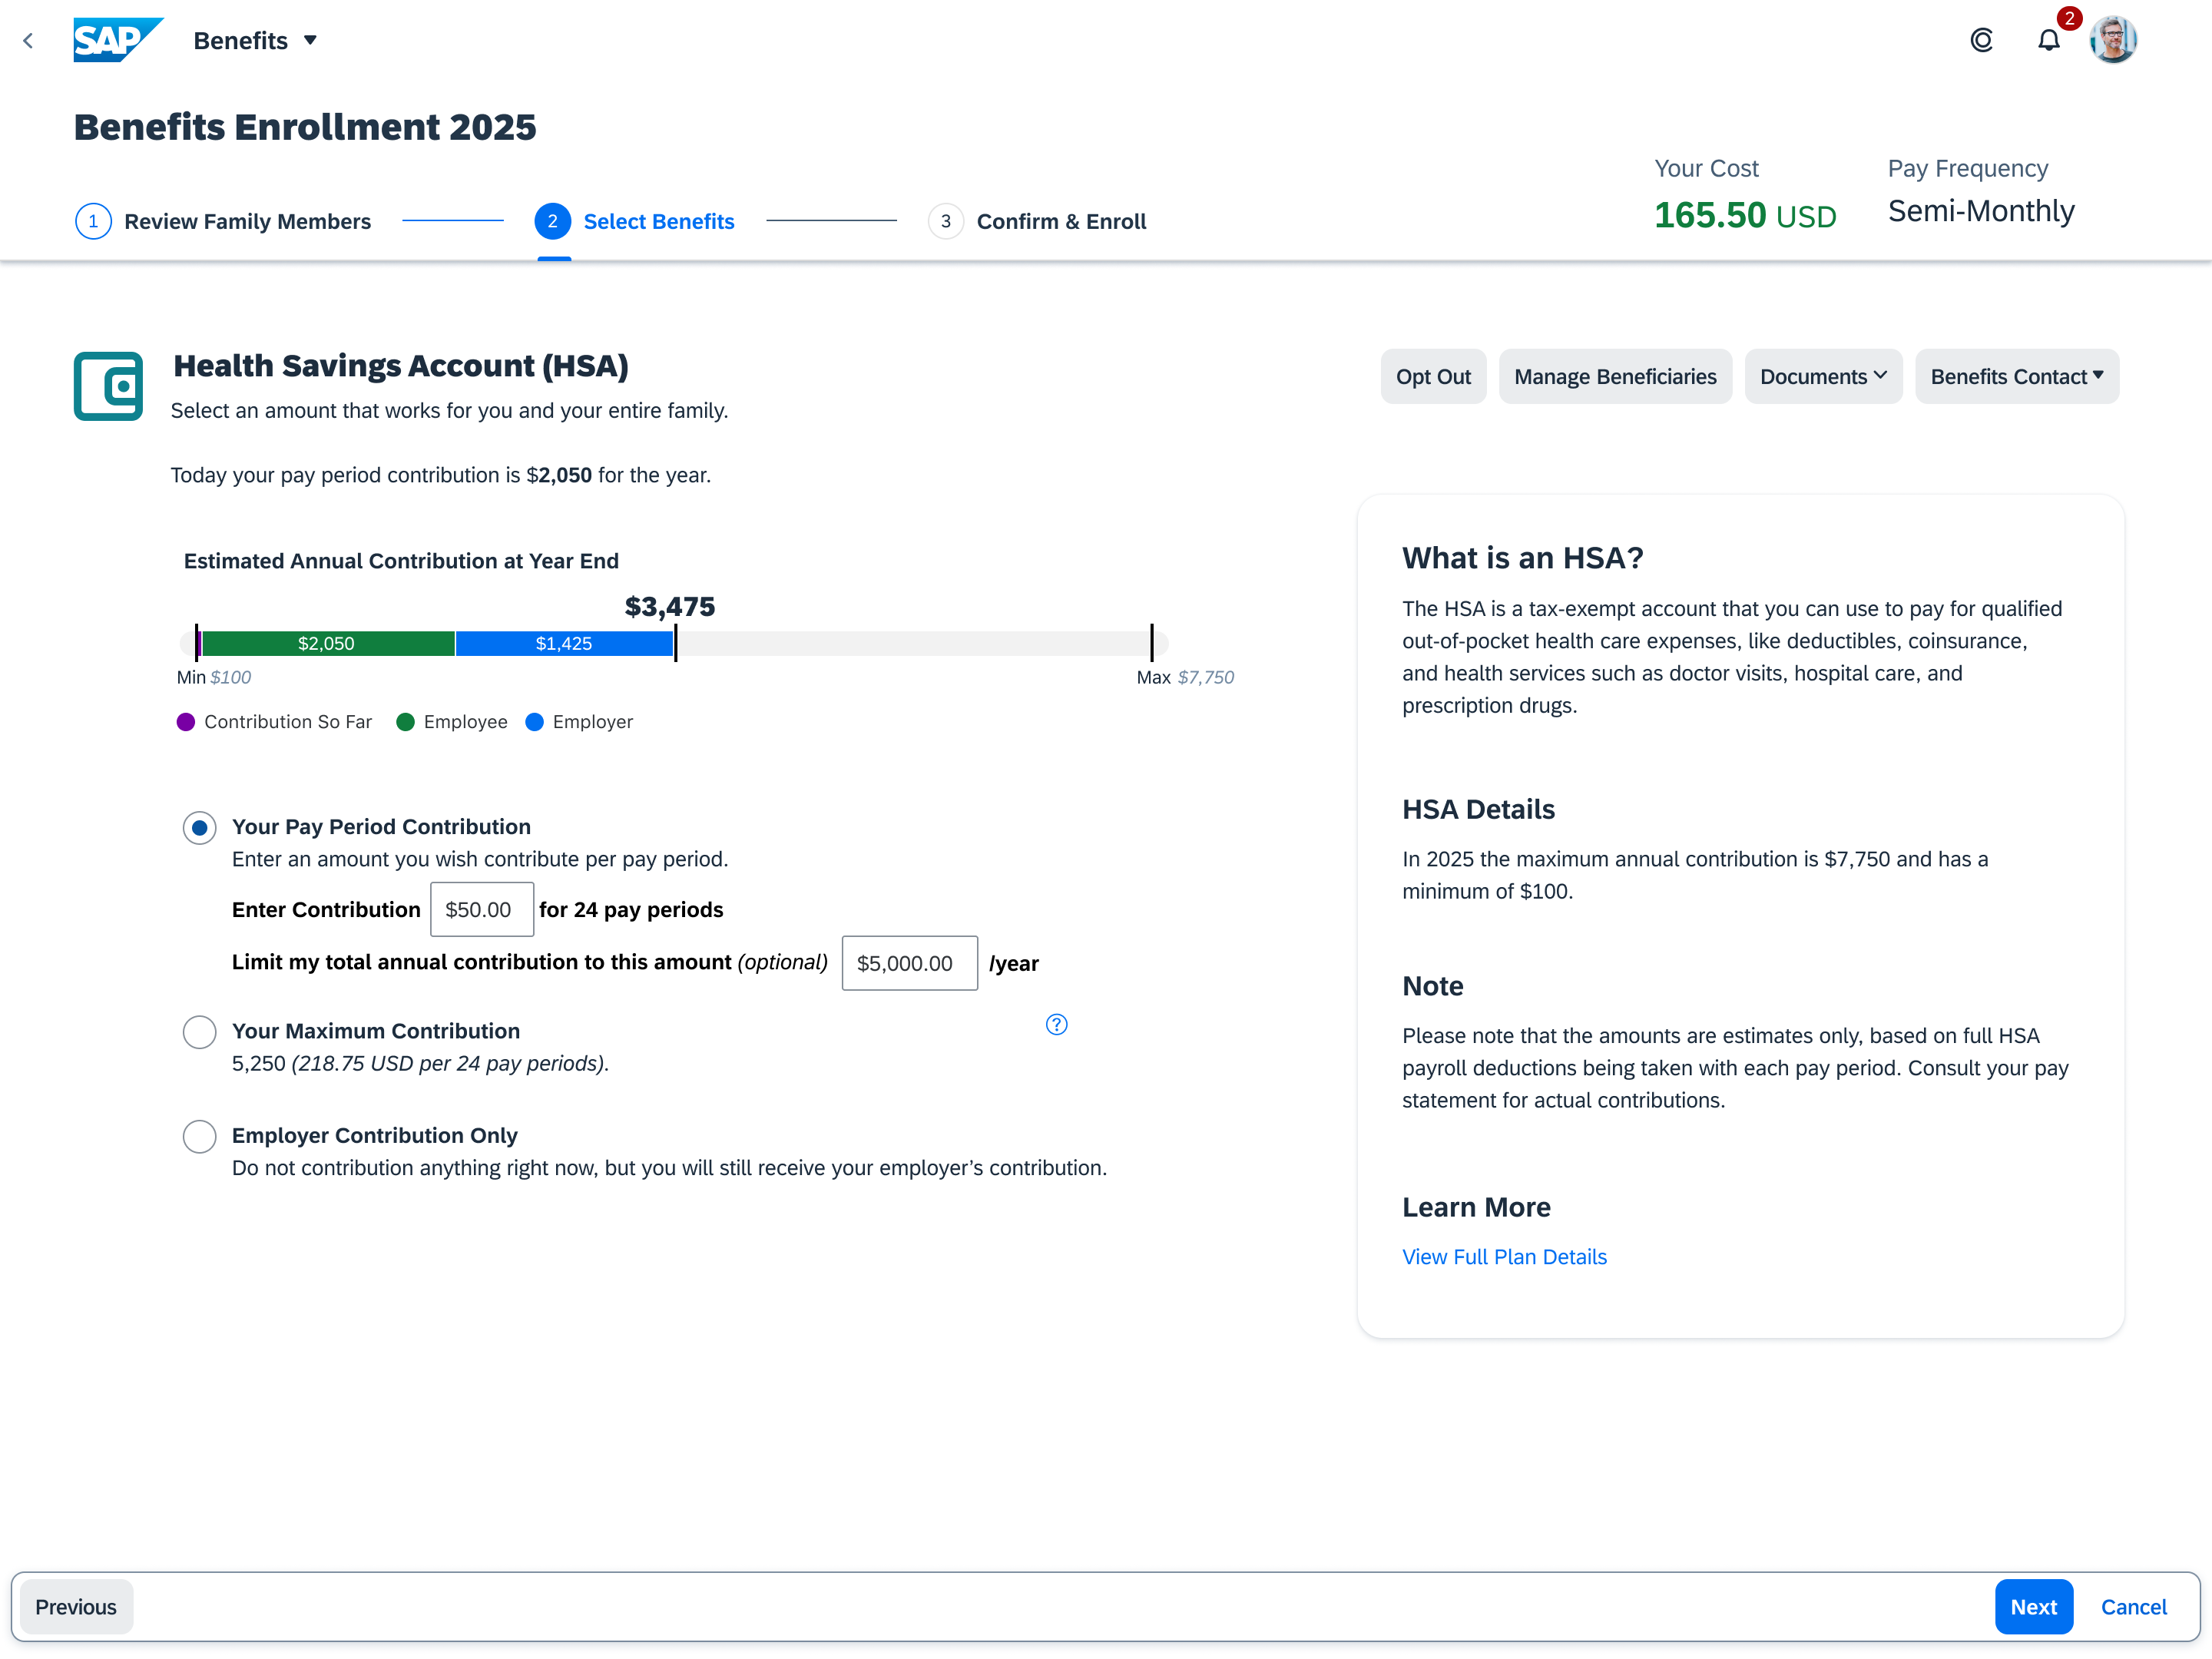Go to Review Family Members step

(247, 221)
